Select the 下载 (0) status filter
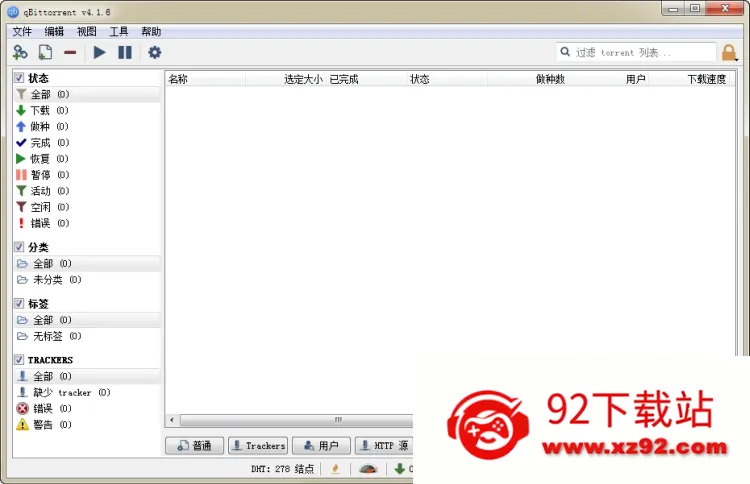750x484 pixels. [87, 110]
